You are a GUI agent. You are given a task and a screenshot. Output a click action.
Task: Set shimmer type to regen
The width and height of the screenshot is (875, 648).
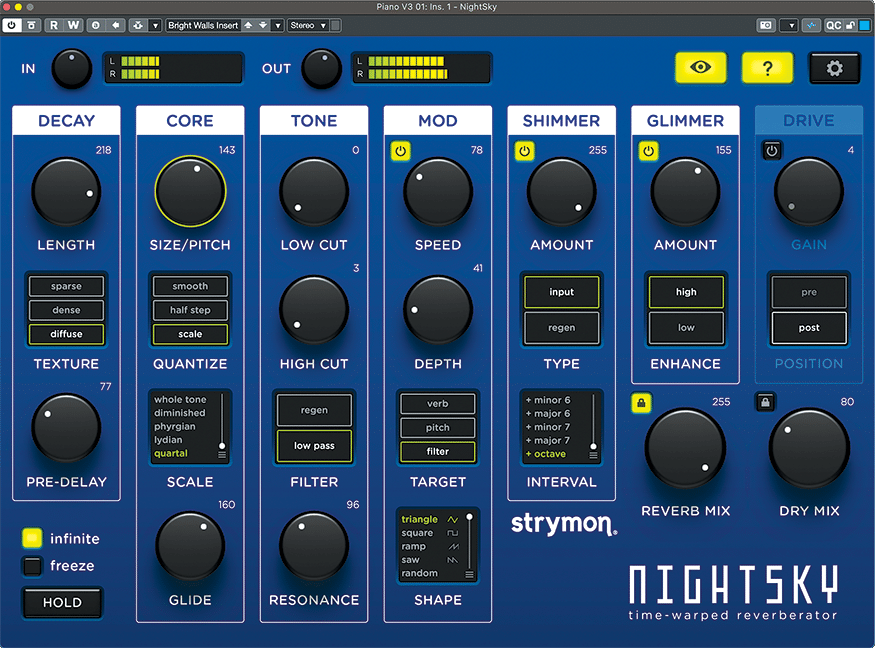tap(561, 328)
